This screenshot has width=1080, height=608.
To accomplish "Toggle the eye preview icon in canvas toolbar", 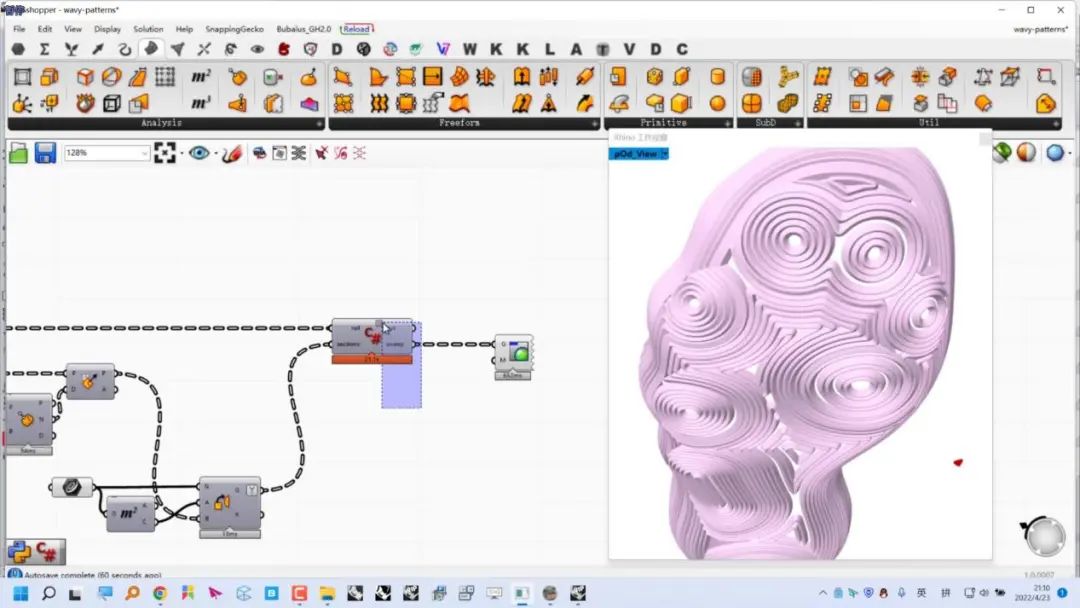I will pyautogui.click(x=199, y=153).
